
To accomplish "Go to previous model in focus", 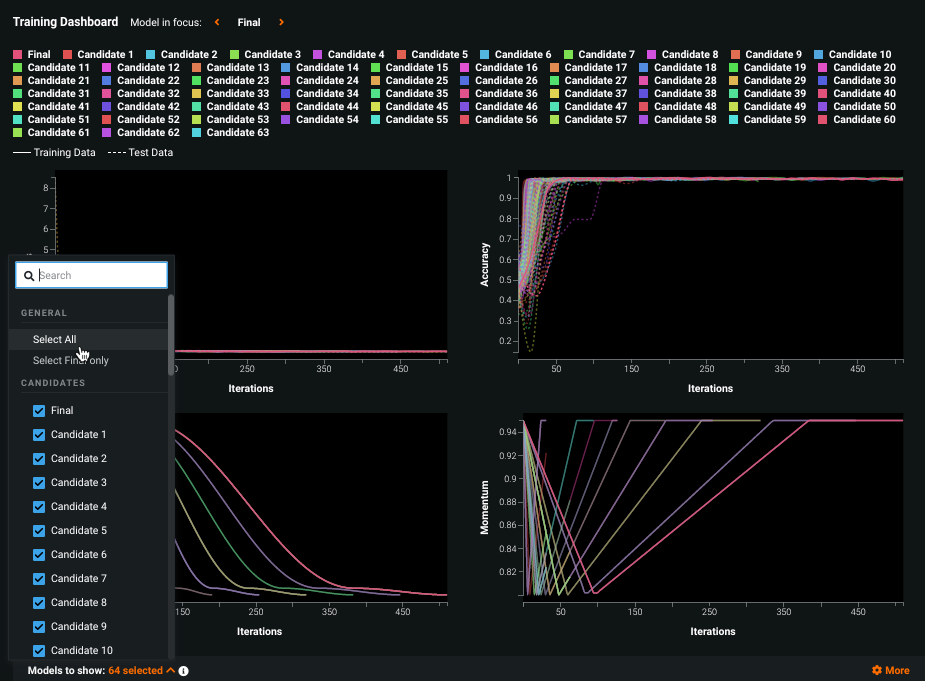I will (x=217, y=22).
